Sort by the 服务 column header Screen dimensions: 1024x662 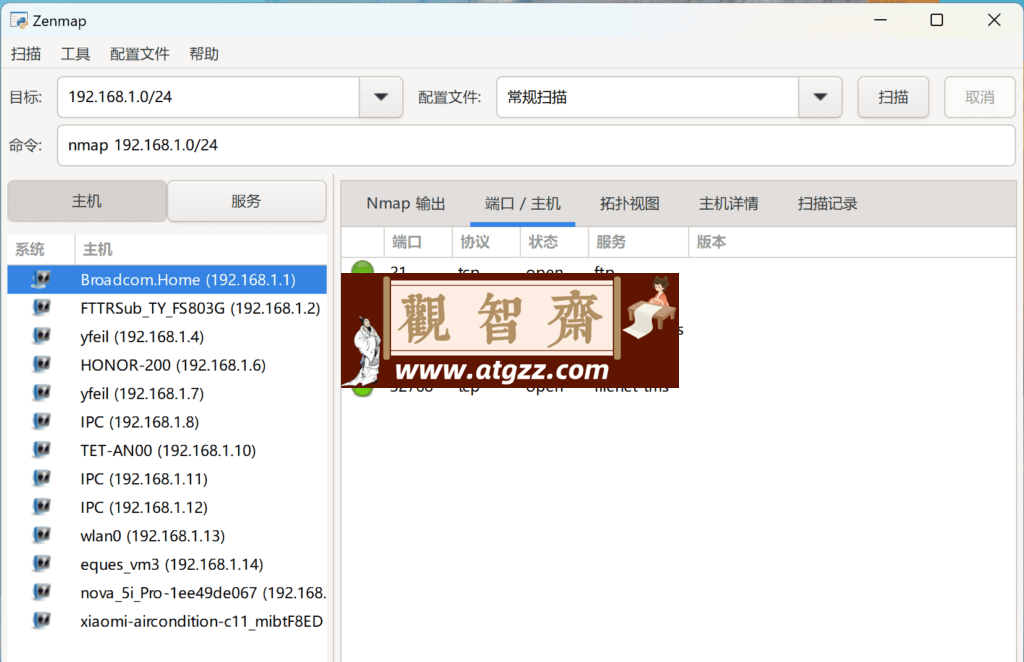(x=638, y=242)
